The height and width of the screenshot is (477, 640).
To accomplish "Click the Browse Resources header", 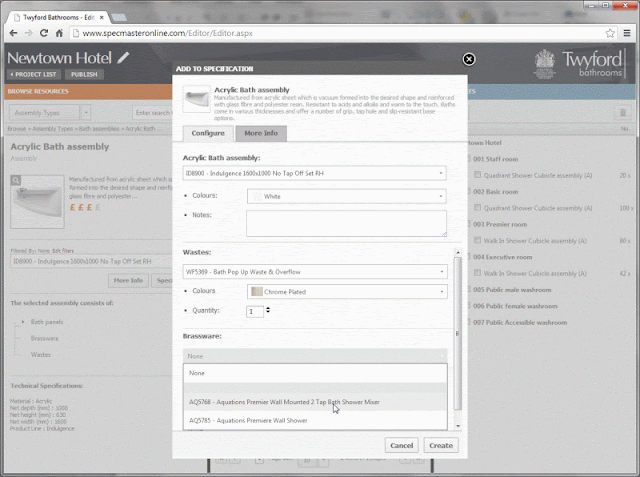I will coord(38,91).
